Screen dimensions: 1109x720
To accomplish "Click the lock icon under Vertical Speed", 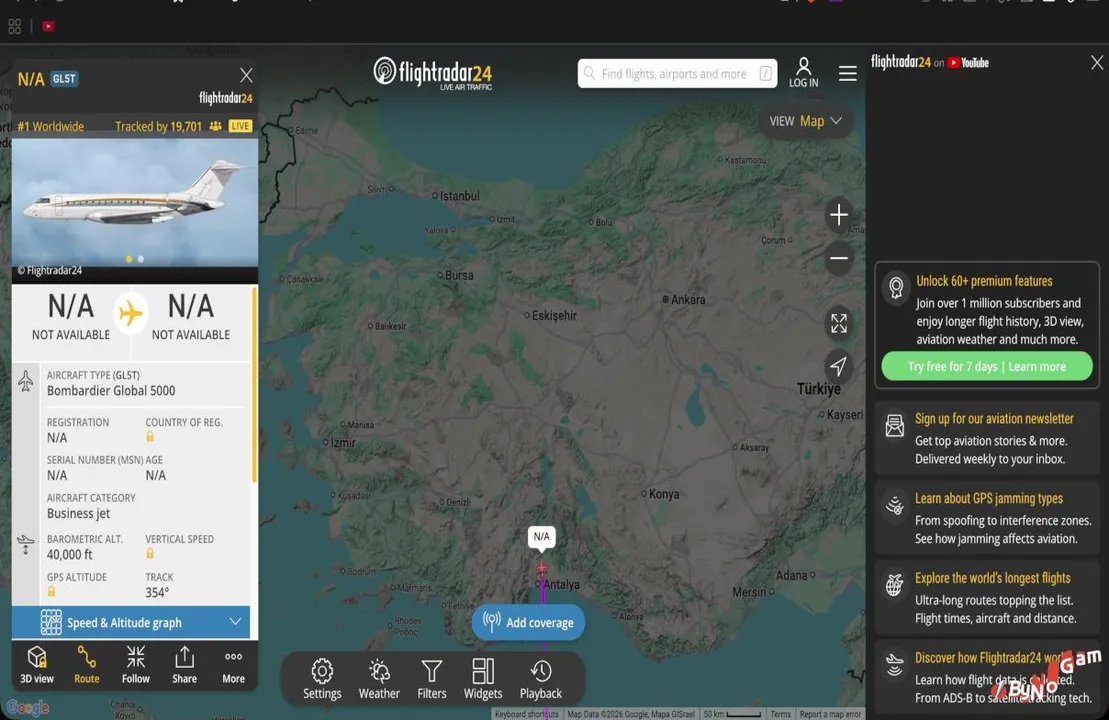I will pos(150,554).
